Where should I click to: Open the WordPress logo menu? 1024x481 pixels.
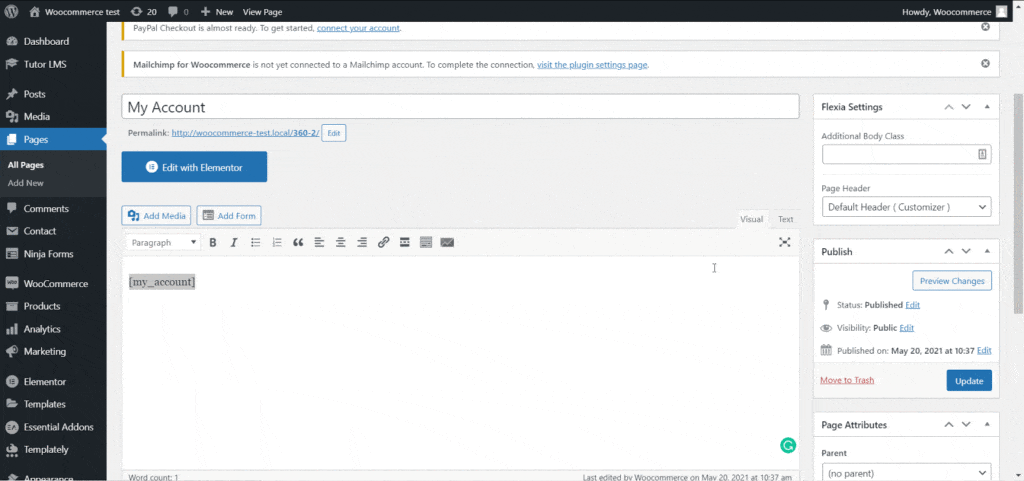coord(12,11)
